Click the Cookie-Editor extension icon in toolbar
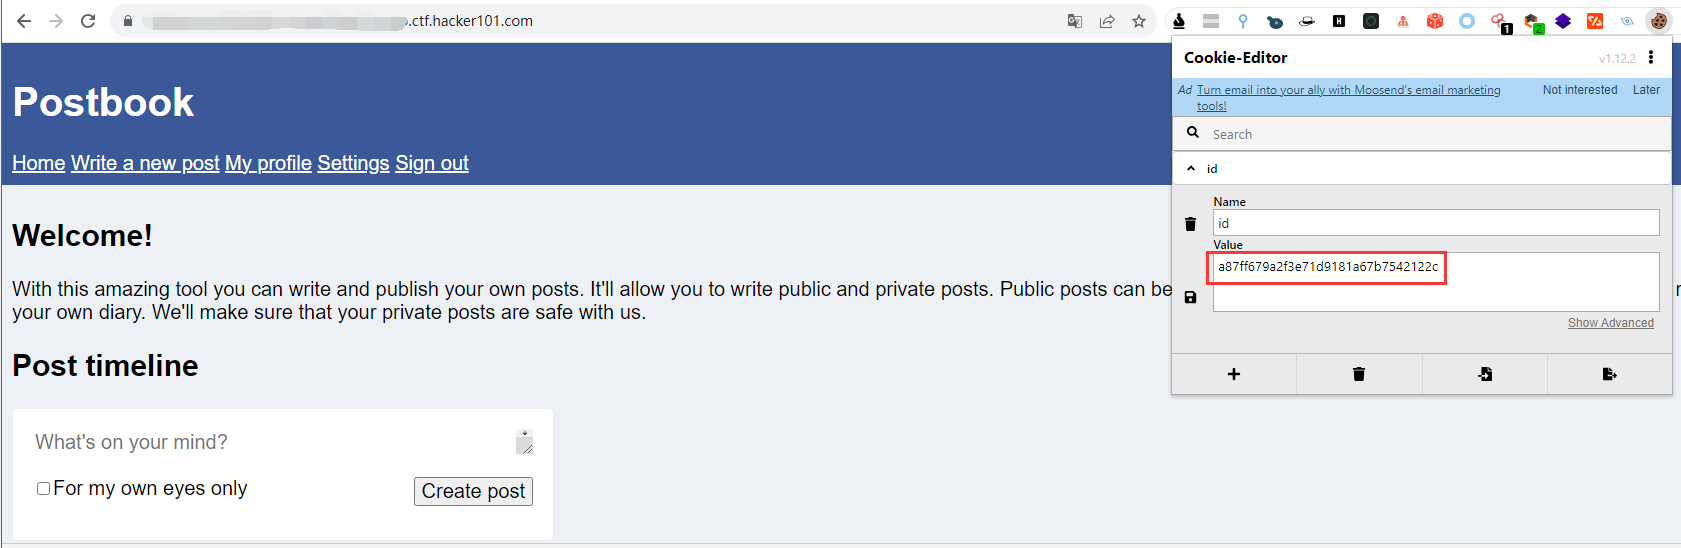Viewport: 1681px width, 548px height. 1659,21
